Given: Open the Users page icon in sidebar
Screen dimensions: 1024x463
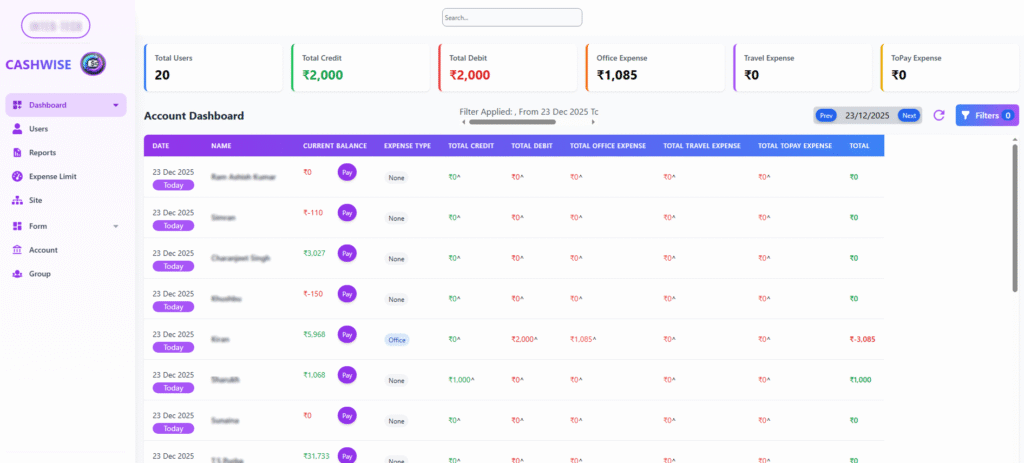Looking at the screenshot, I should [18, 129].
